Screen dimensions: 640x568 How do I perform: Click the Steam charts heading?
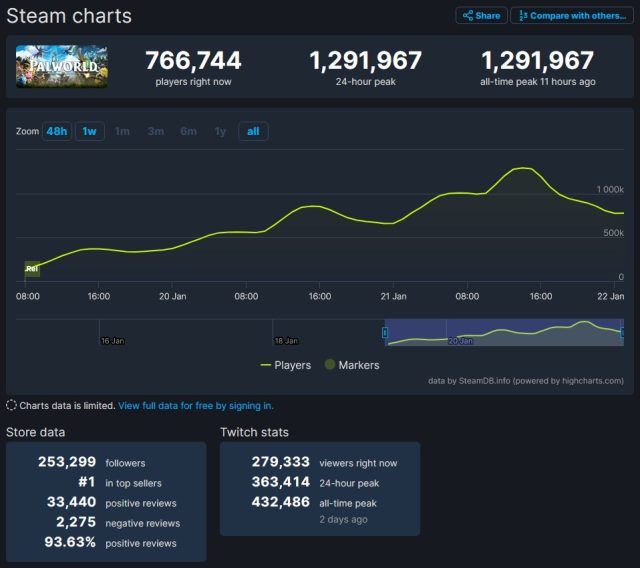pos(69,16)
